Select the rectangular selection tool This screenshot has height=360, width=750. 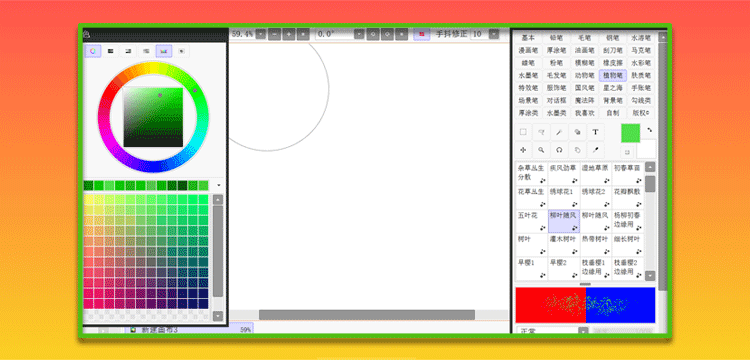(x=523, y=132)
